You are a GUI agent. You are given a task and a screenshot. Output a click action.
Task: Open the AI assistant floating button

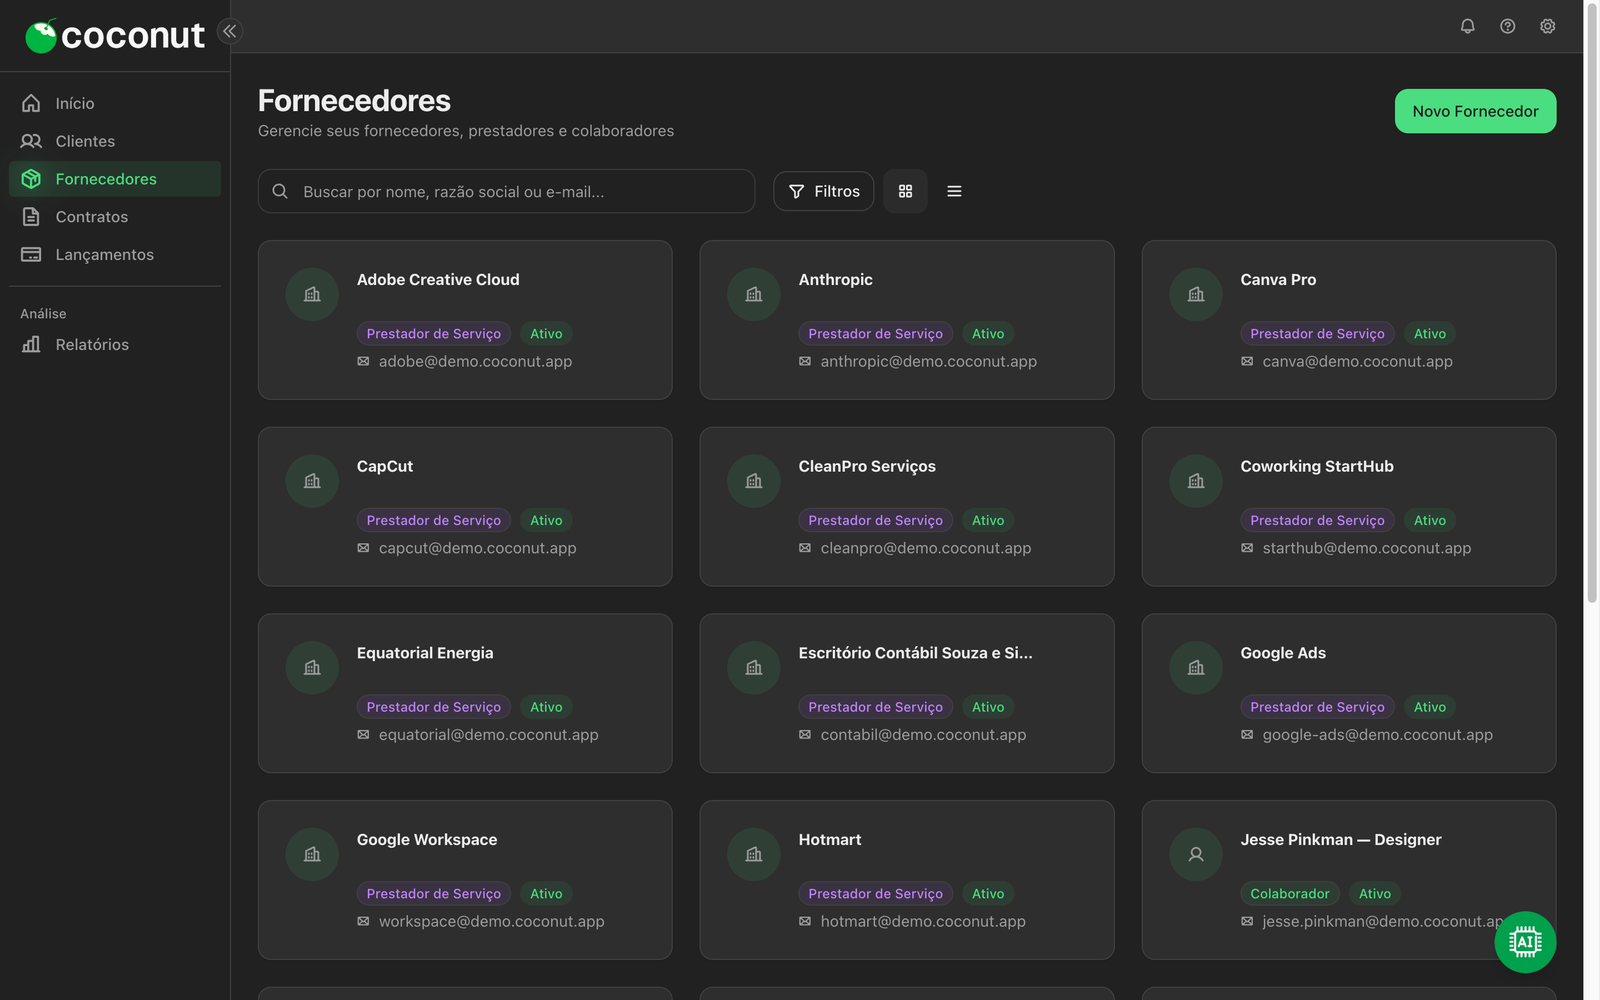coord(1525,942)
